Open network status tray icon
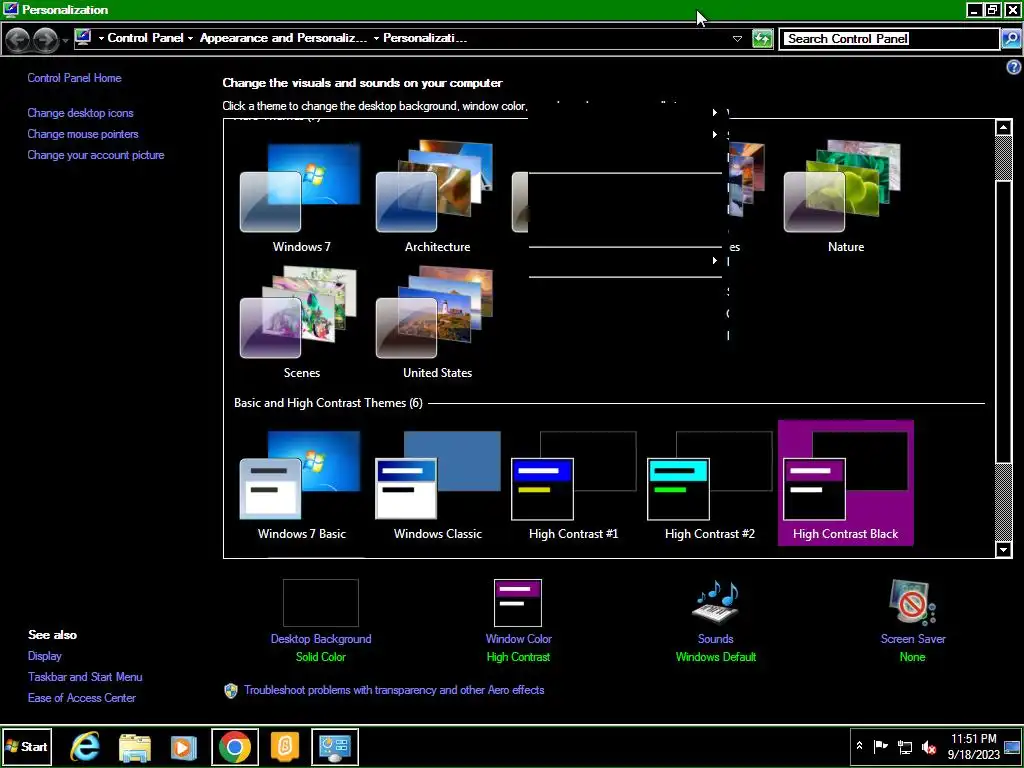Image resolution: width=1024 pixels, height=768 pixels. [x=904, y=746]
